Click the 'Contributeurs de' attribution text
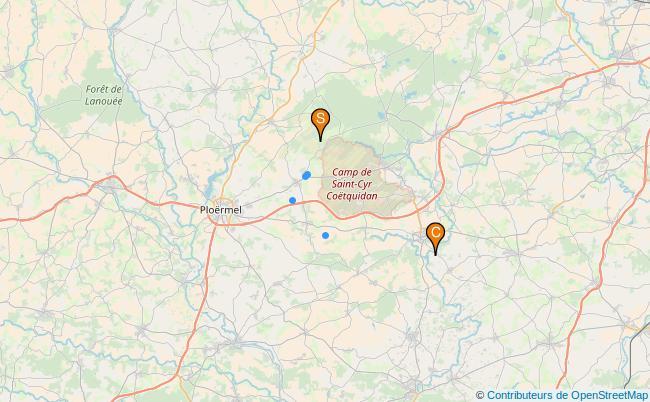 pos(527,395)
